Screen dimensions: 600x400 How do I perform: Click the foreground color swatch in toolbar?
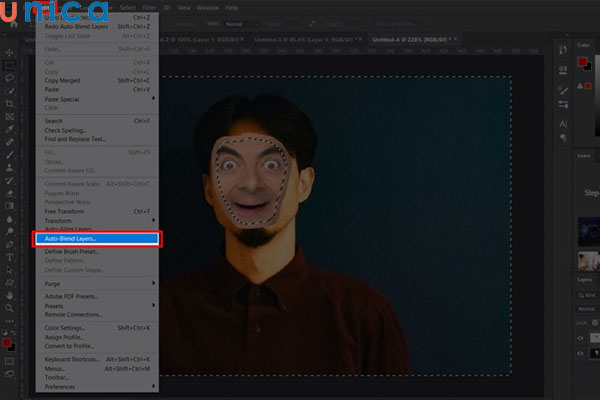click(7, 340)
